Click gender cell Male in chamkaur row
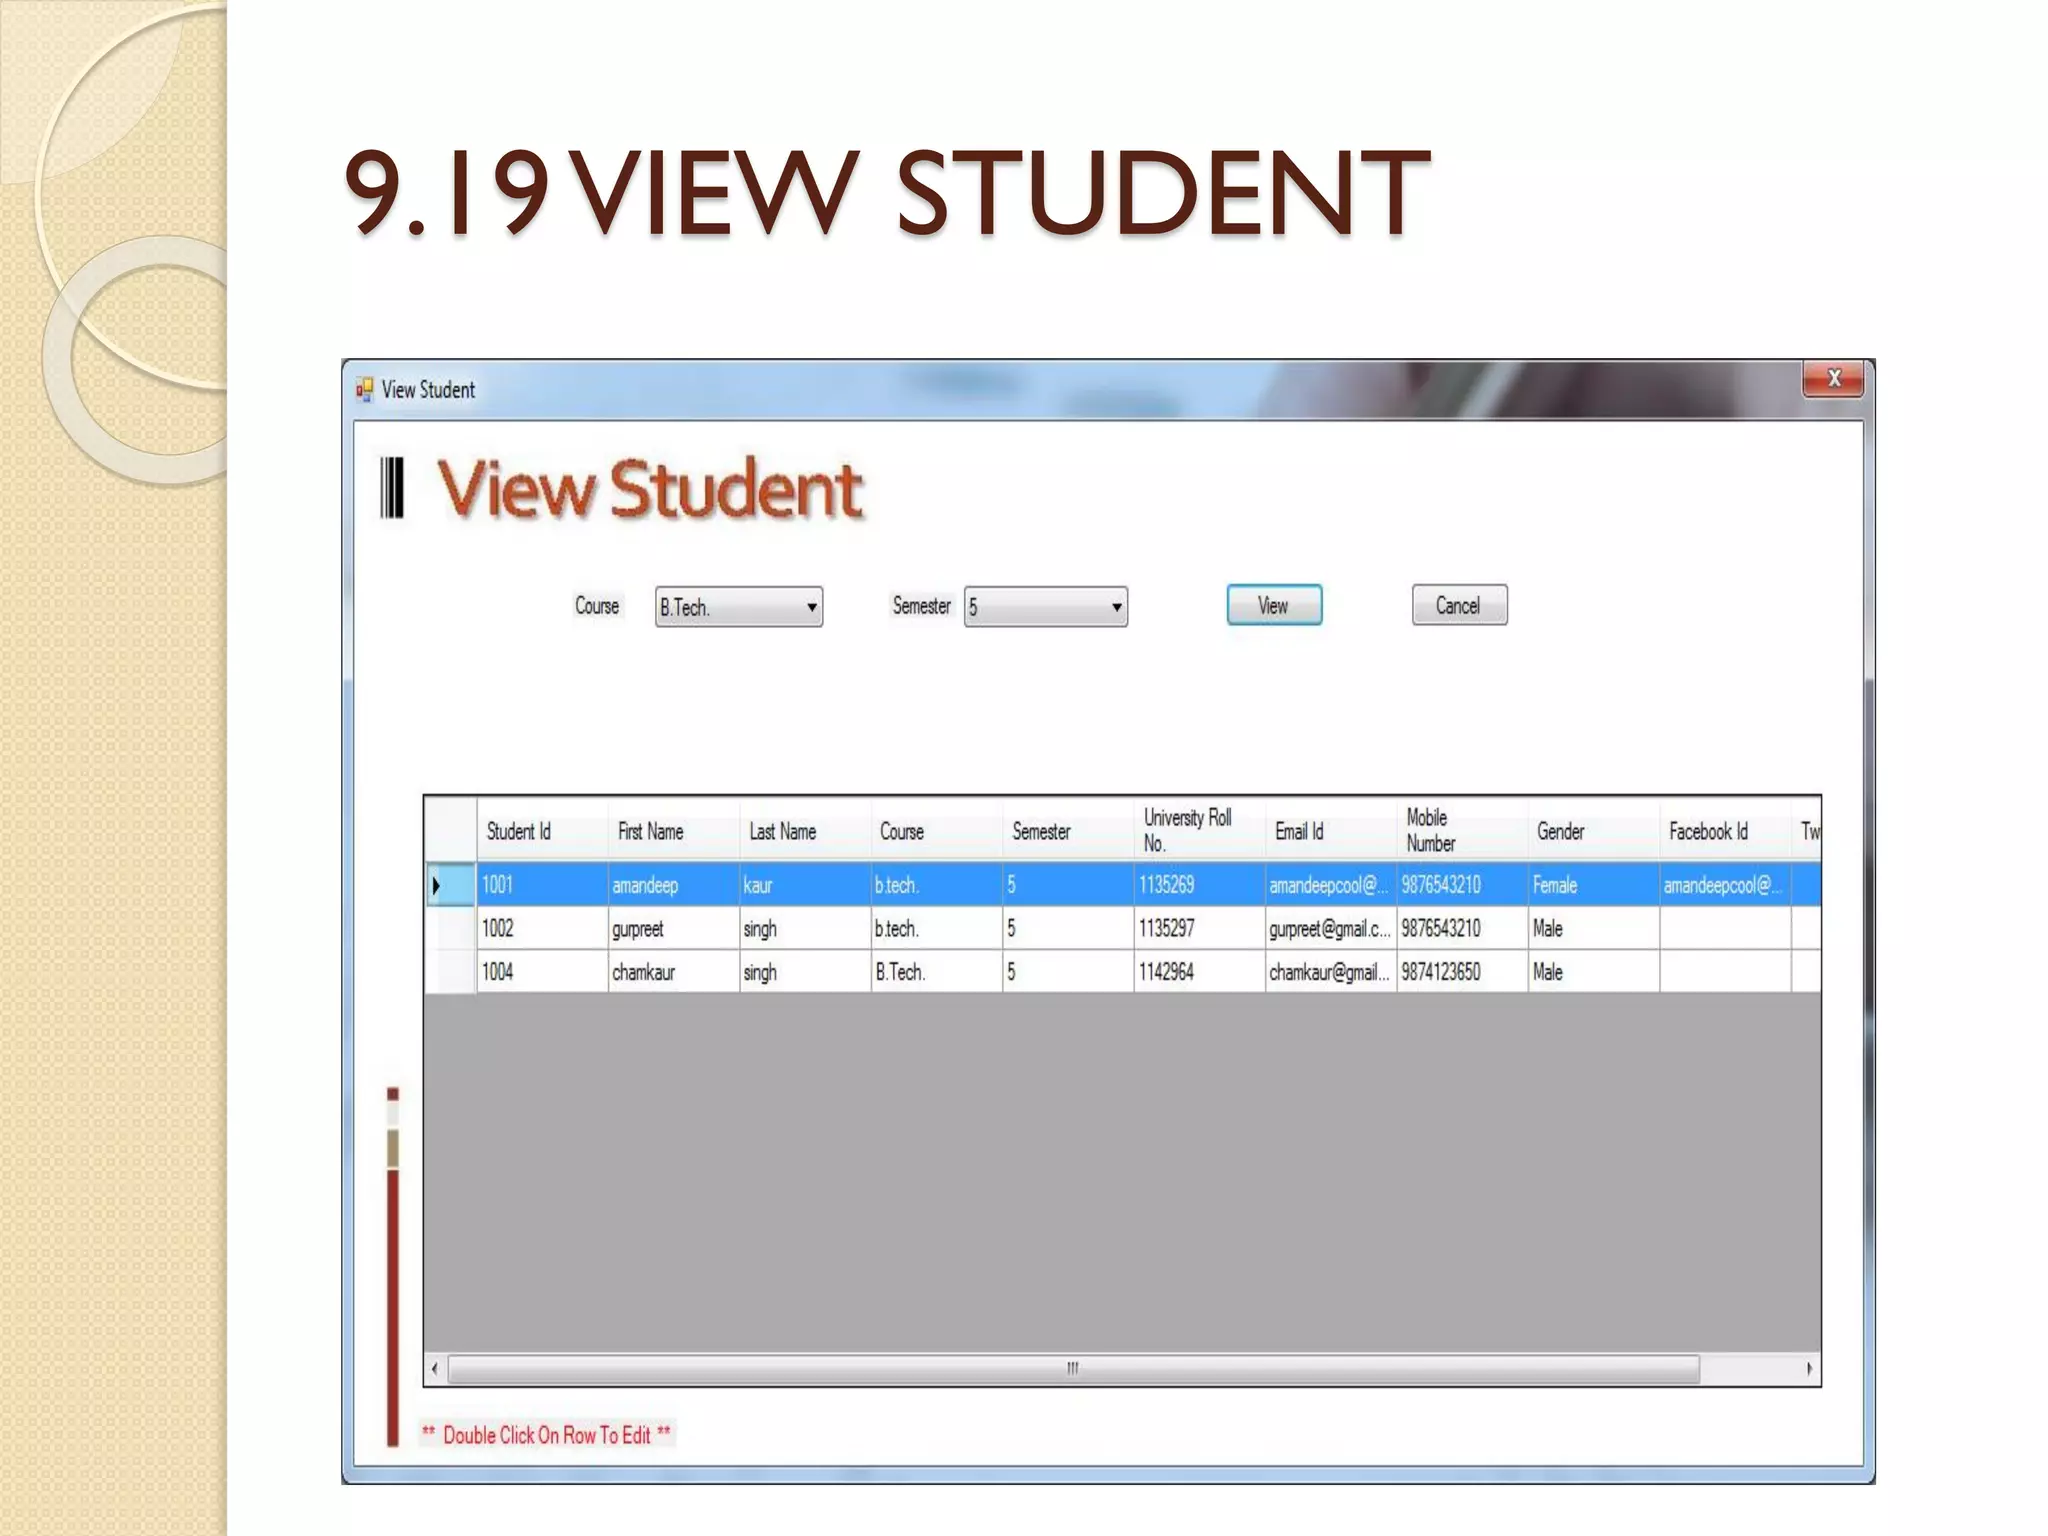The image size is (2048, 1536). click(x=1594, y=971)
